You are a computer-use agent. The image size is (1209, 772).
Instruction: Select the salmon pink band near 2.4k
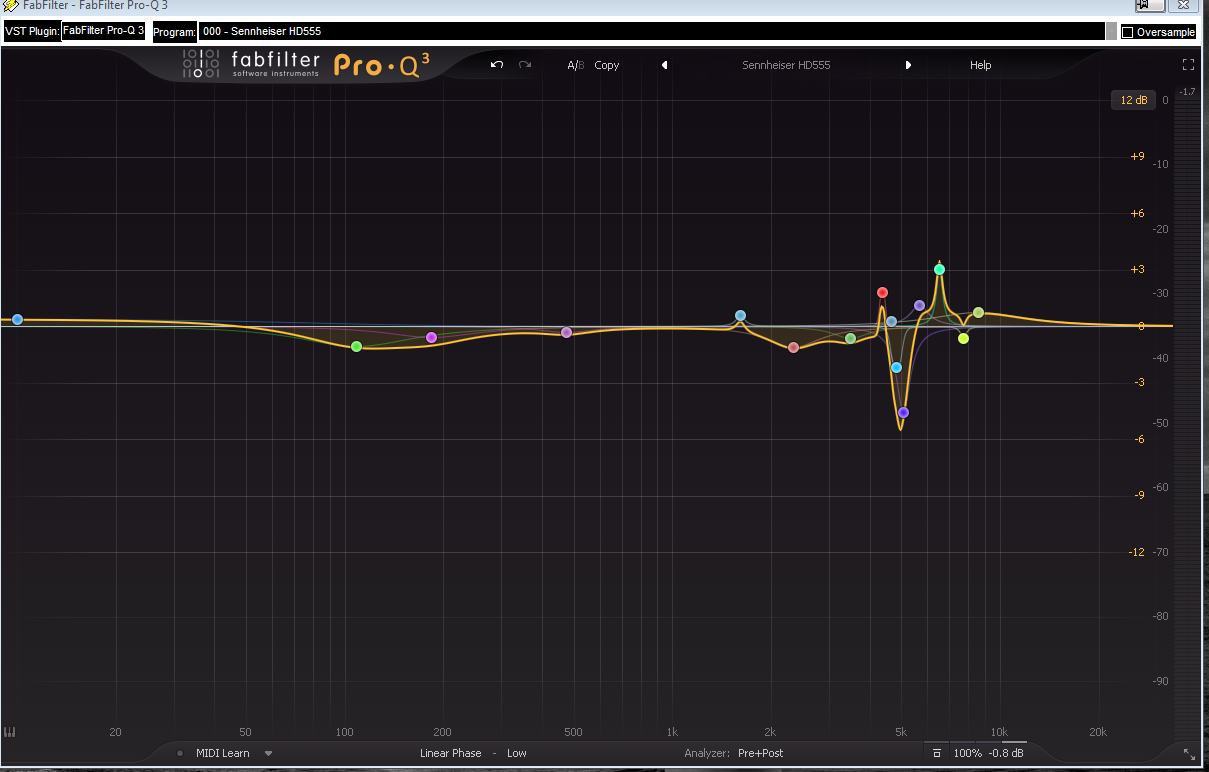(793, 347)
